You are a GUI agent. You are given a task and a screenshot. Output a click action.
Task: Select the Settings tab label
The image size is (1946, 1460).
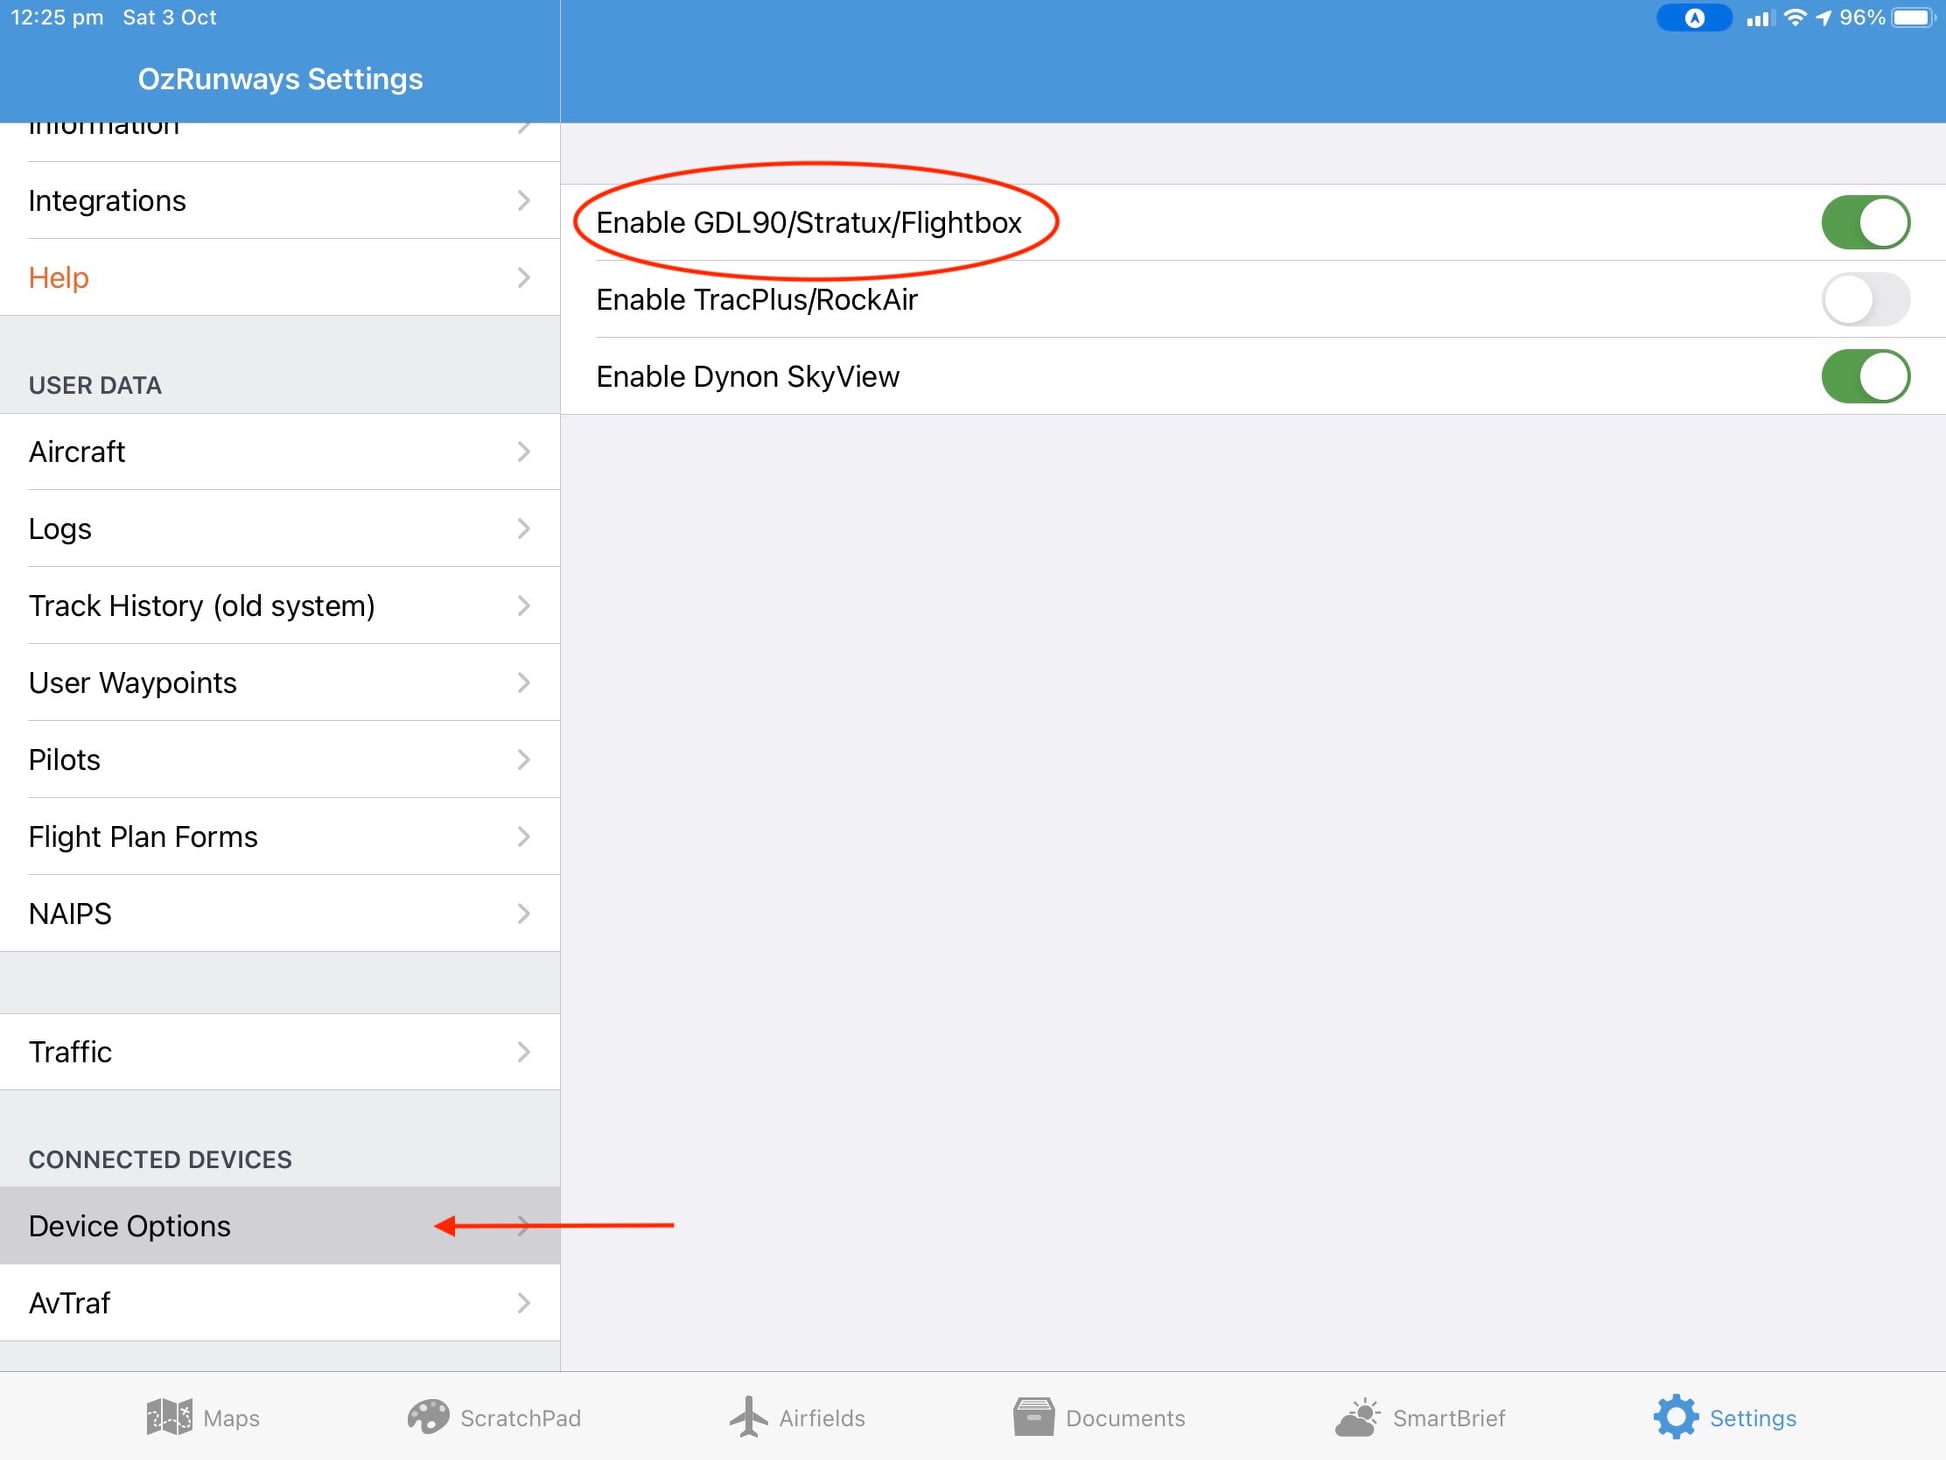[x=1753, y=1418]
